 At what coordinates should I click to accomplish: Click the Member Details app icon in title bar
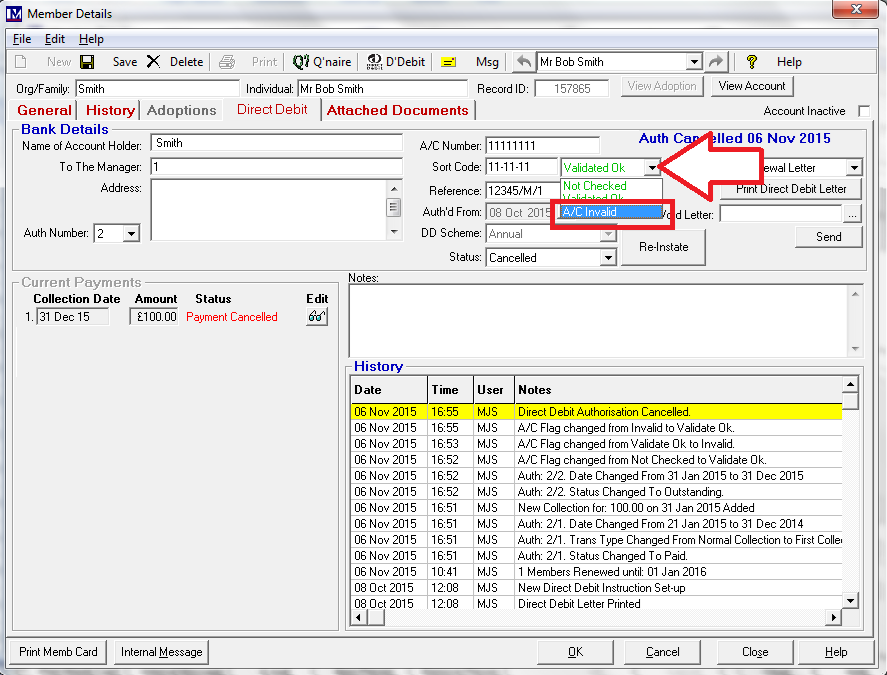click(x=14, y=13)
